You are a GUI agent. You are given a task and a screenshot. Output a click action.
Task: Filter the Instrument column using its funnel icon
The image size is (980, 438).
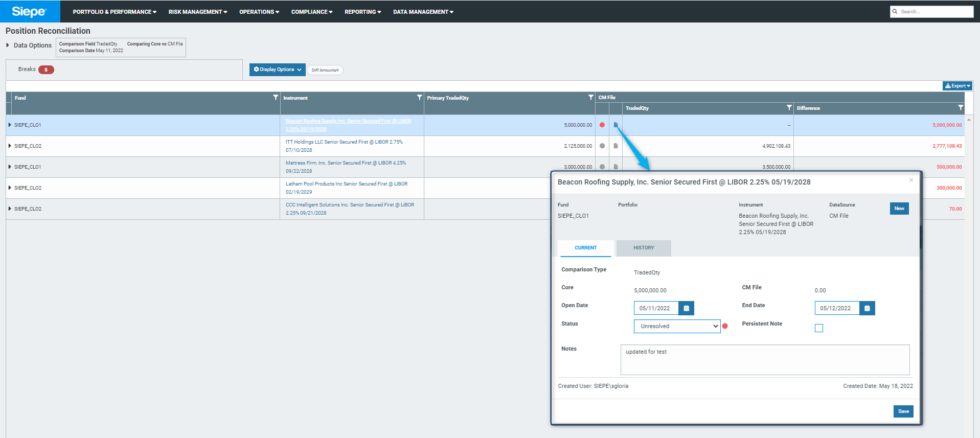419,98
